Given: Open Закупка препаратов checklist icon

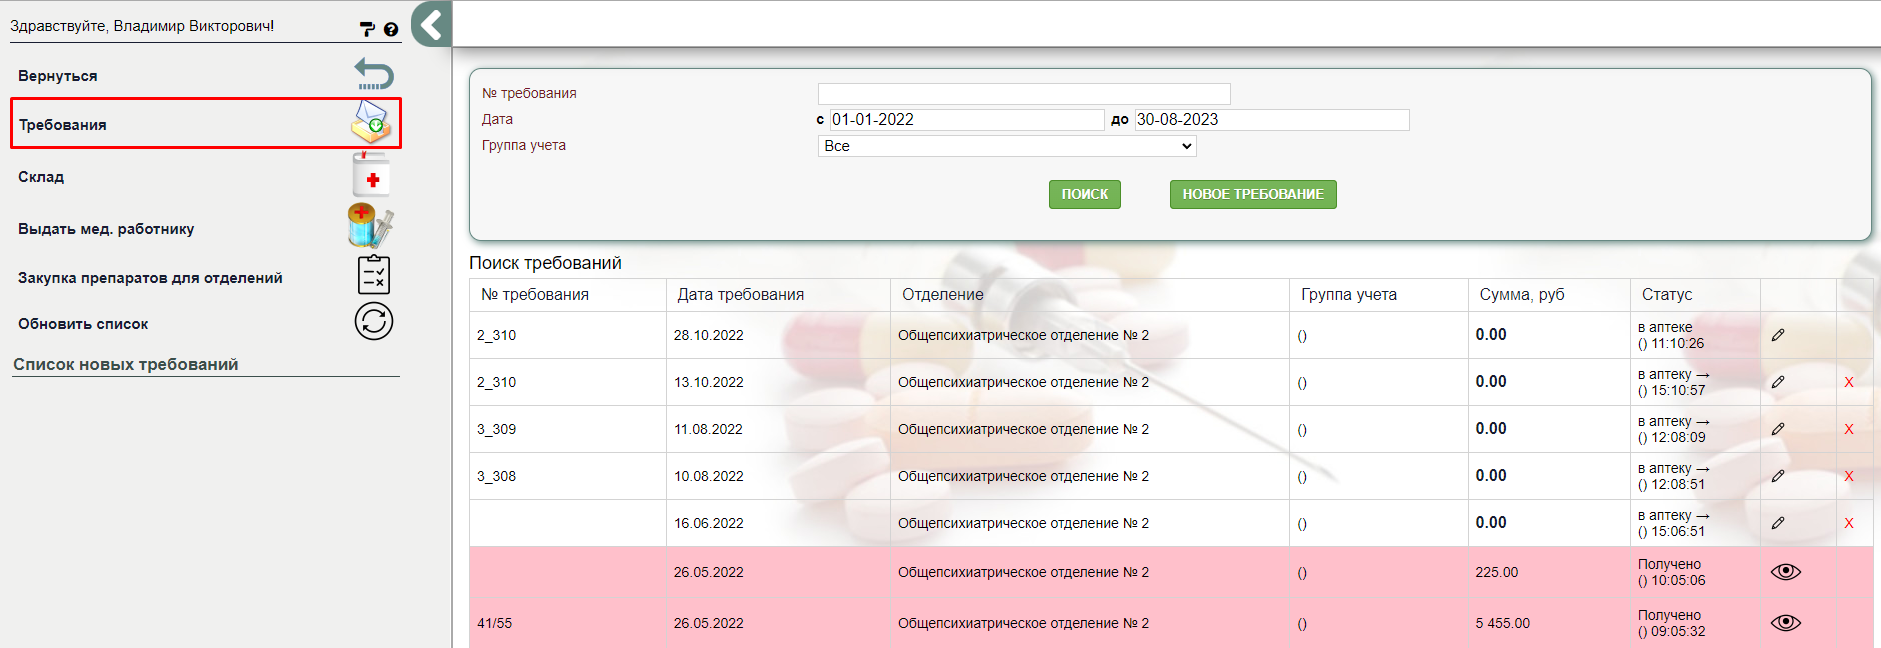Looking at the screenshot, I should [x=373, y=275].
